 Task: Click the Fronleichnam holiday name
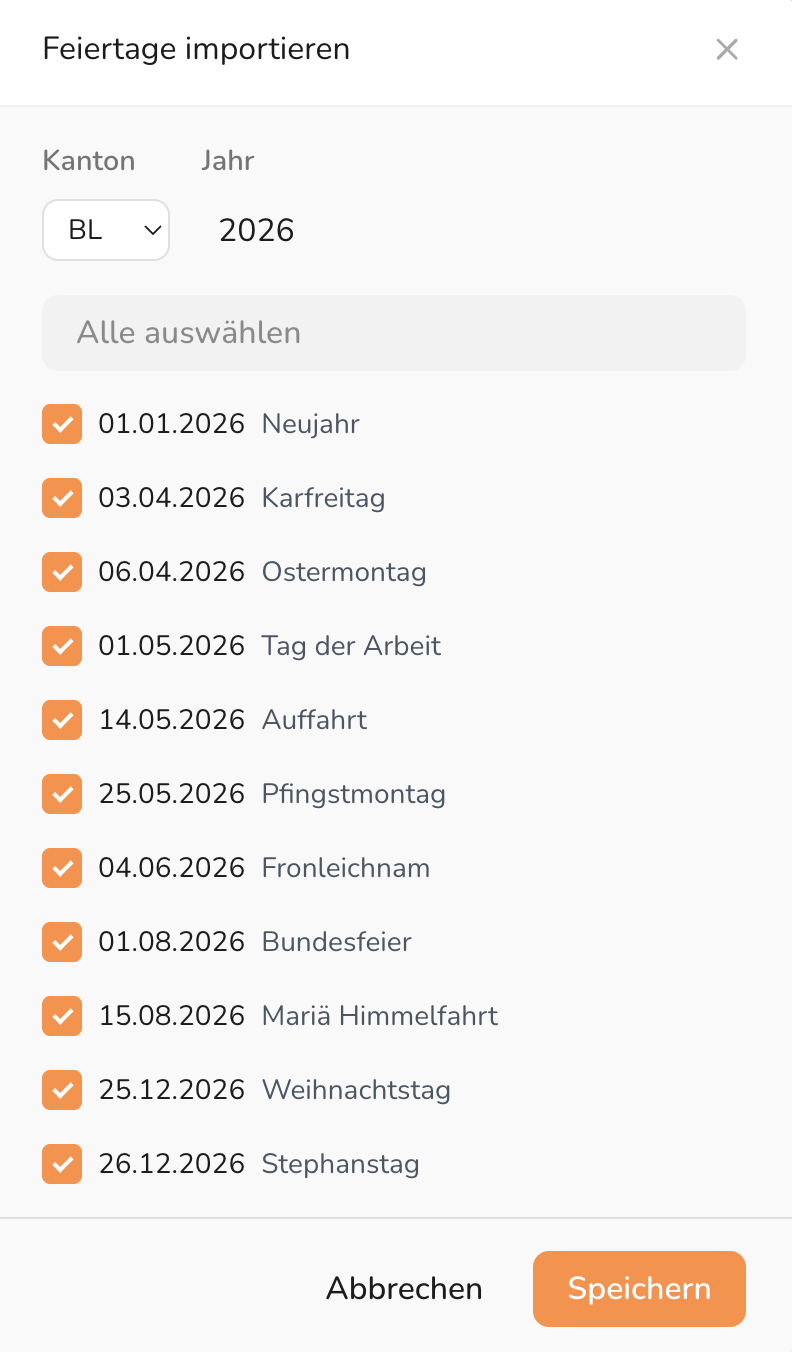pyautogui.click(x=346, y=868)
